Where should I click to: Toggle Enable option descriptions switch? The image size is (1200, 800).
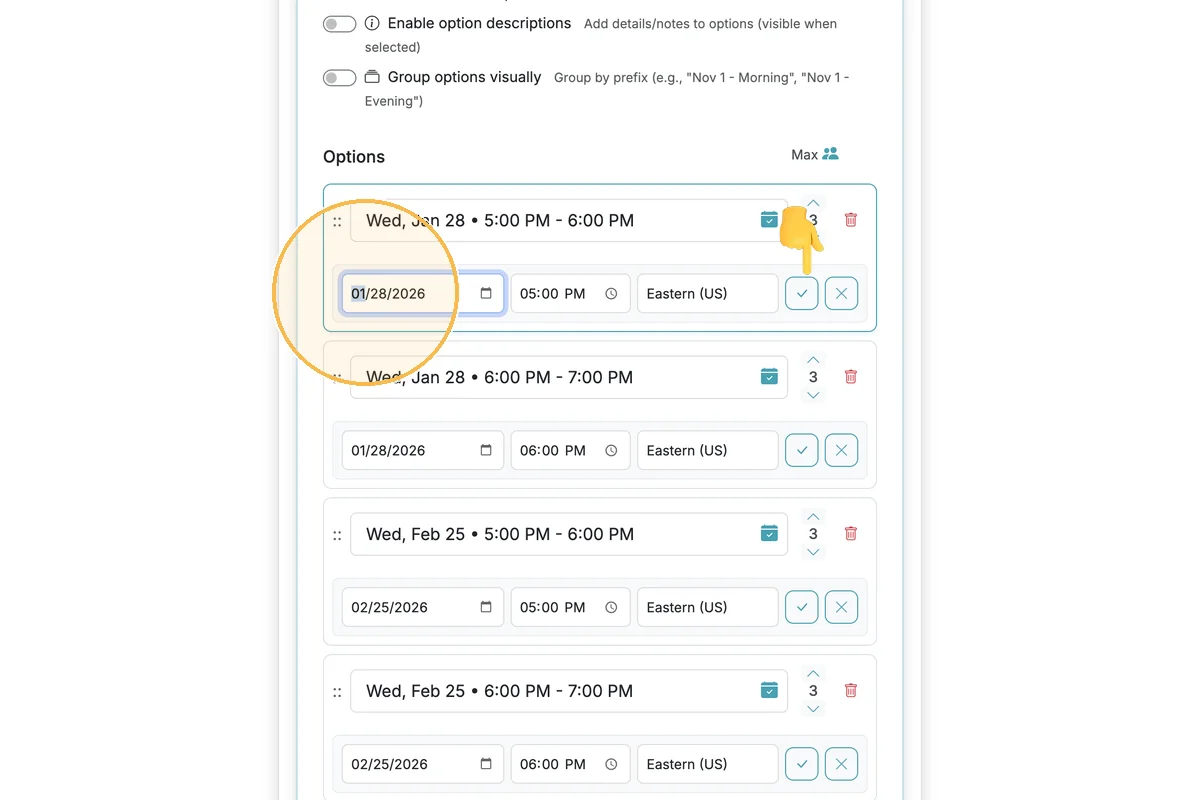click(x=340, y=24)
